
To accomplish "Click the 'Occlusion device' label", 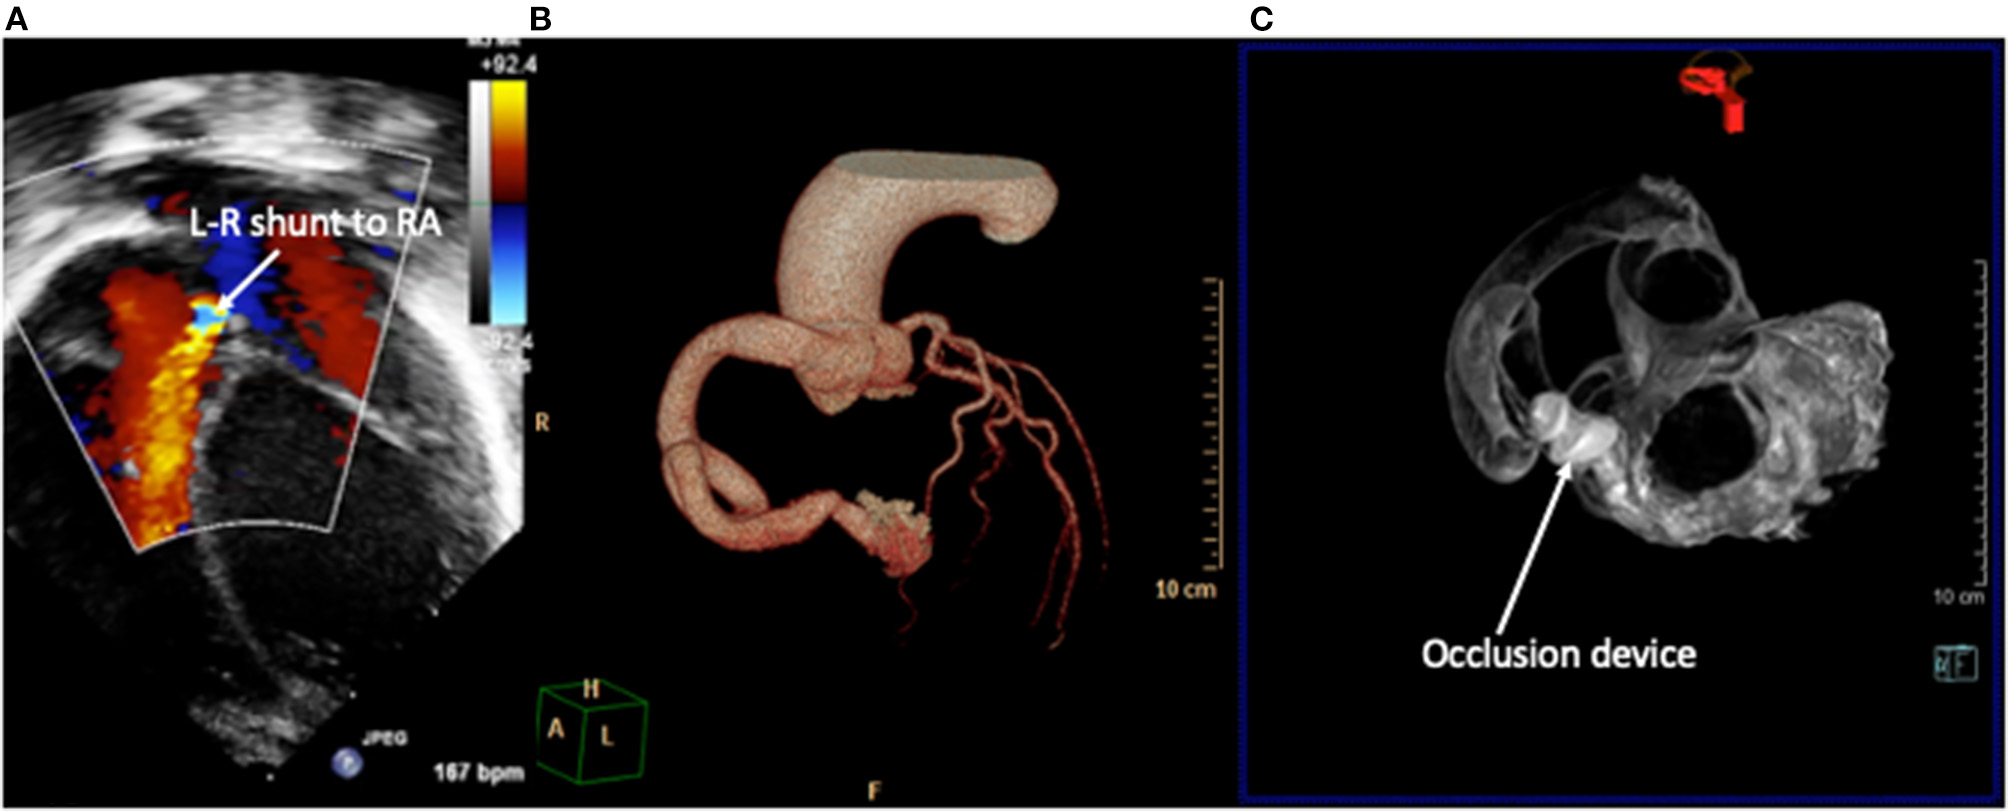I will point(1558,654).
